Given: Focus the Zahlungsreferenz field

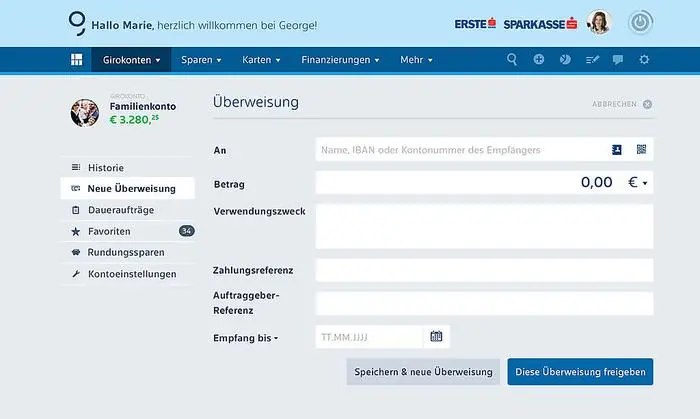Looking at the screenshot, I should (484, 270).
